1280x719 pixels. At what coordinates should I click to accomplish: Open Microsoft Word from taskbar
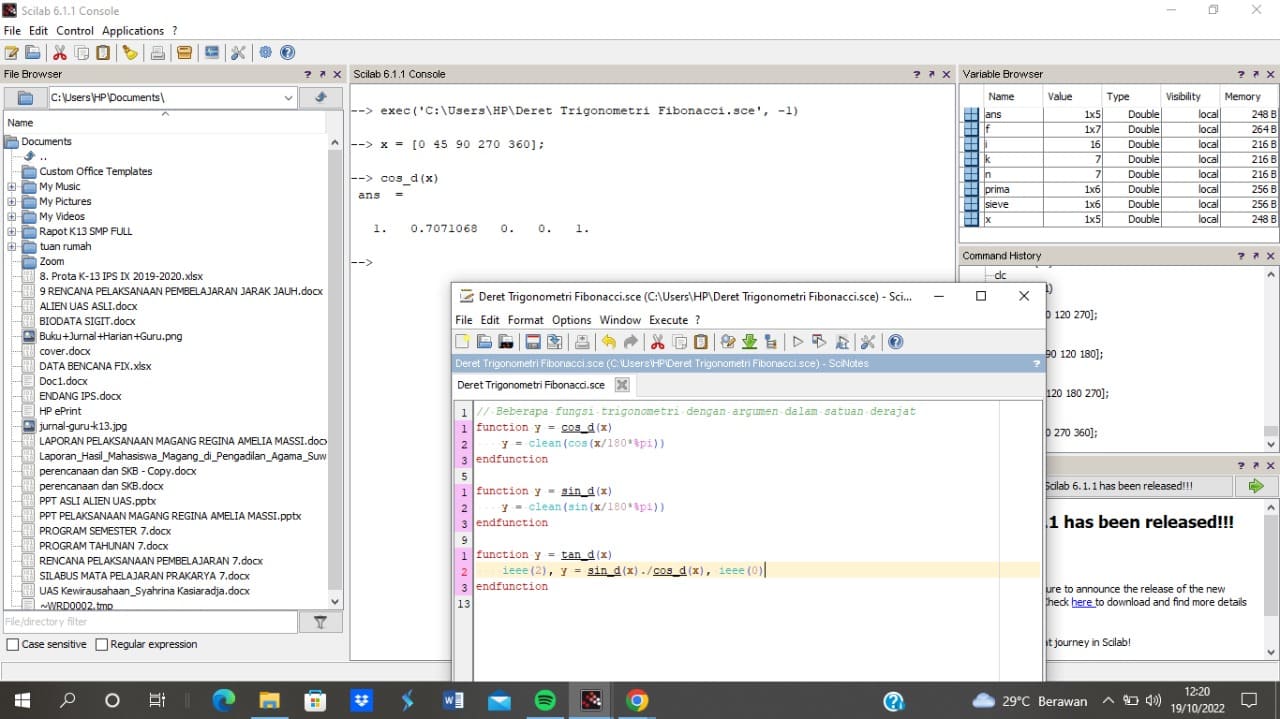point(453,701)
